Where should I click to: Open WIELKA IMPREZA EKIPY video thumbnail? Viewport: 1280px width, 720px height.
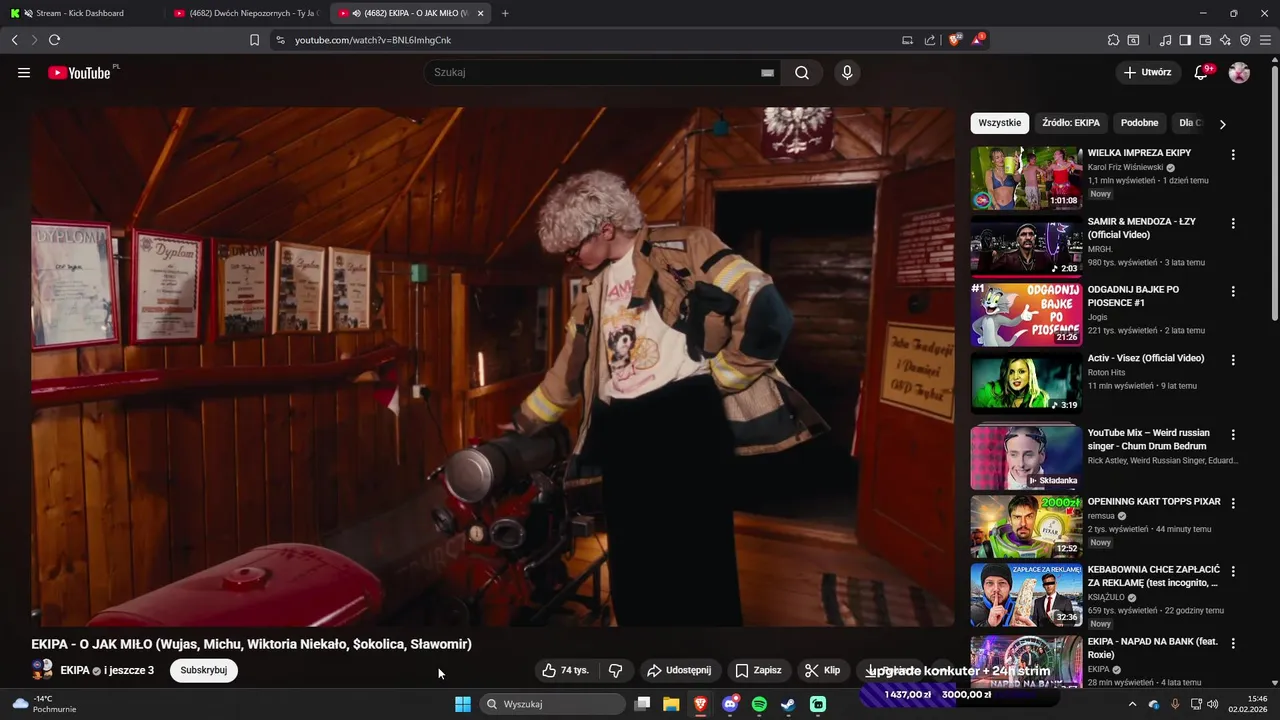[1026, 178]
